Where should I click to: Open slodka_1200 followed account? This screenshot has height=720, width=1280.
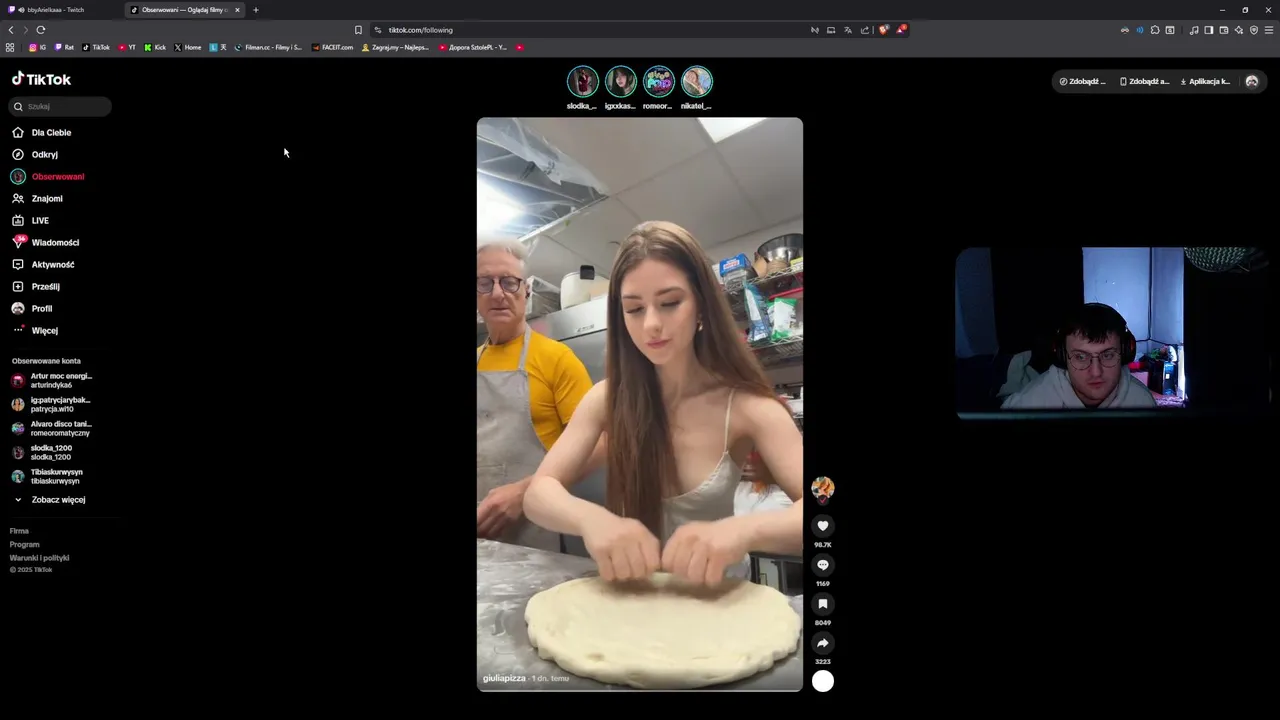point(42,452)
